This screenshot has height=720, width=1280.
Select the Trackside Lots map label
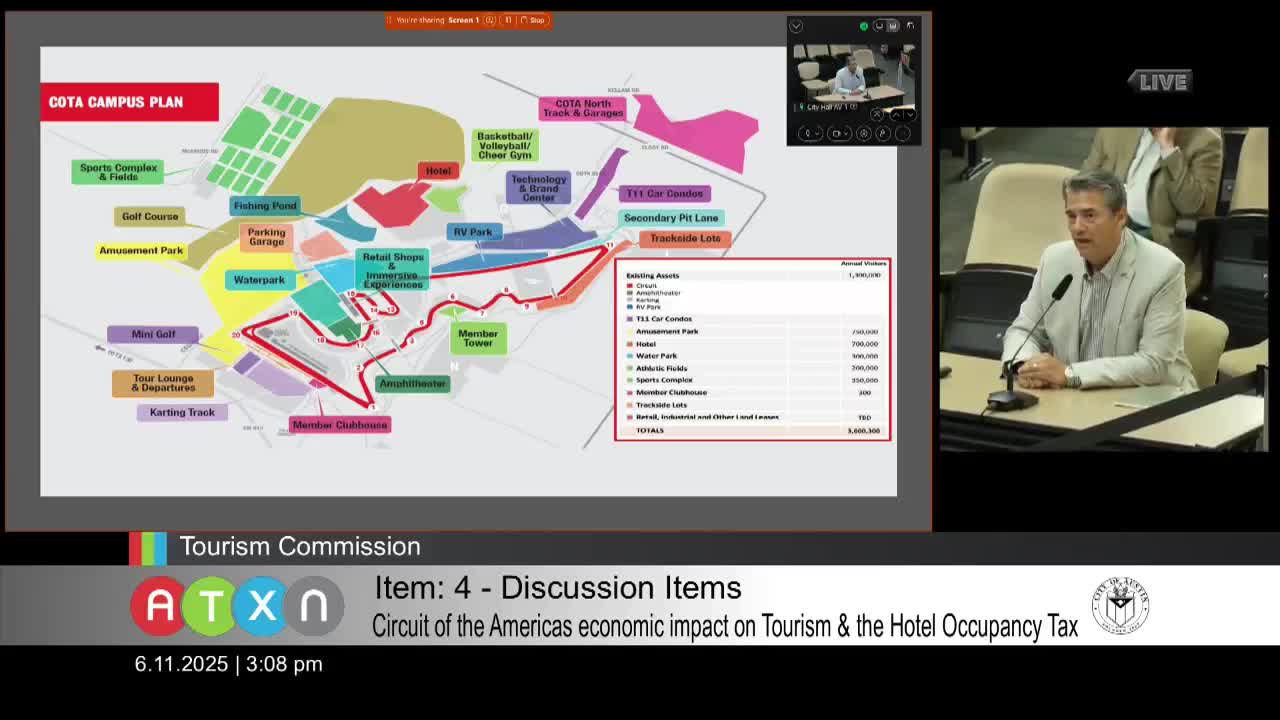pos(685,238)
